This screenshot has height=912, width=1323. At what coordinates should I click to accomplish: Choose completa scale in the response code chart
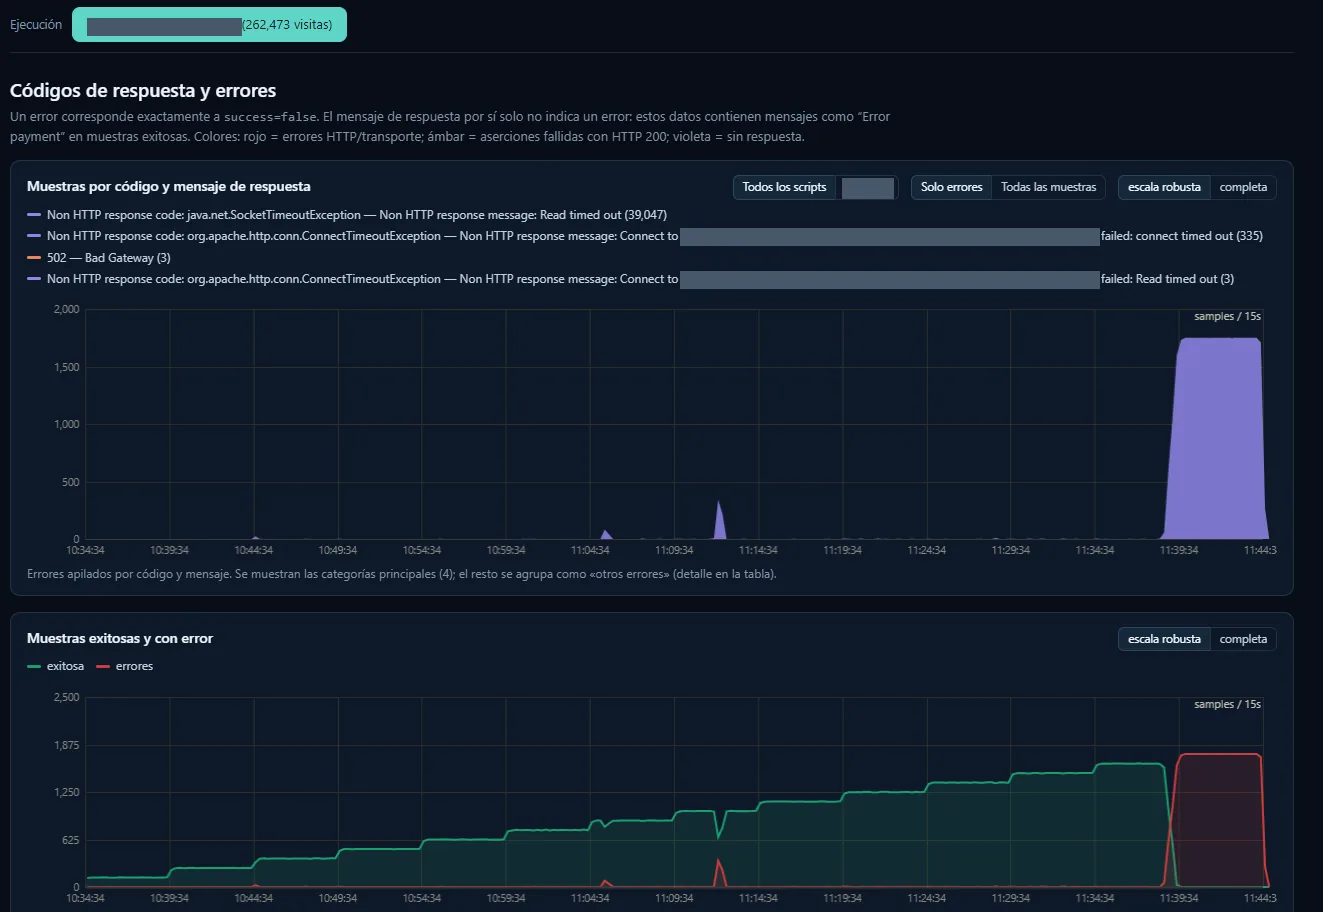1243,187
